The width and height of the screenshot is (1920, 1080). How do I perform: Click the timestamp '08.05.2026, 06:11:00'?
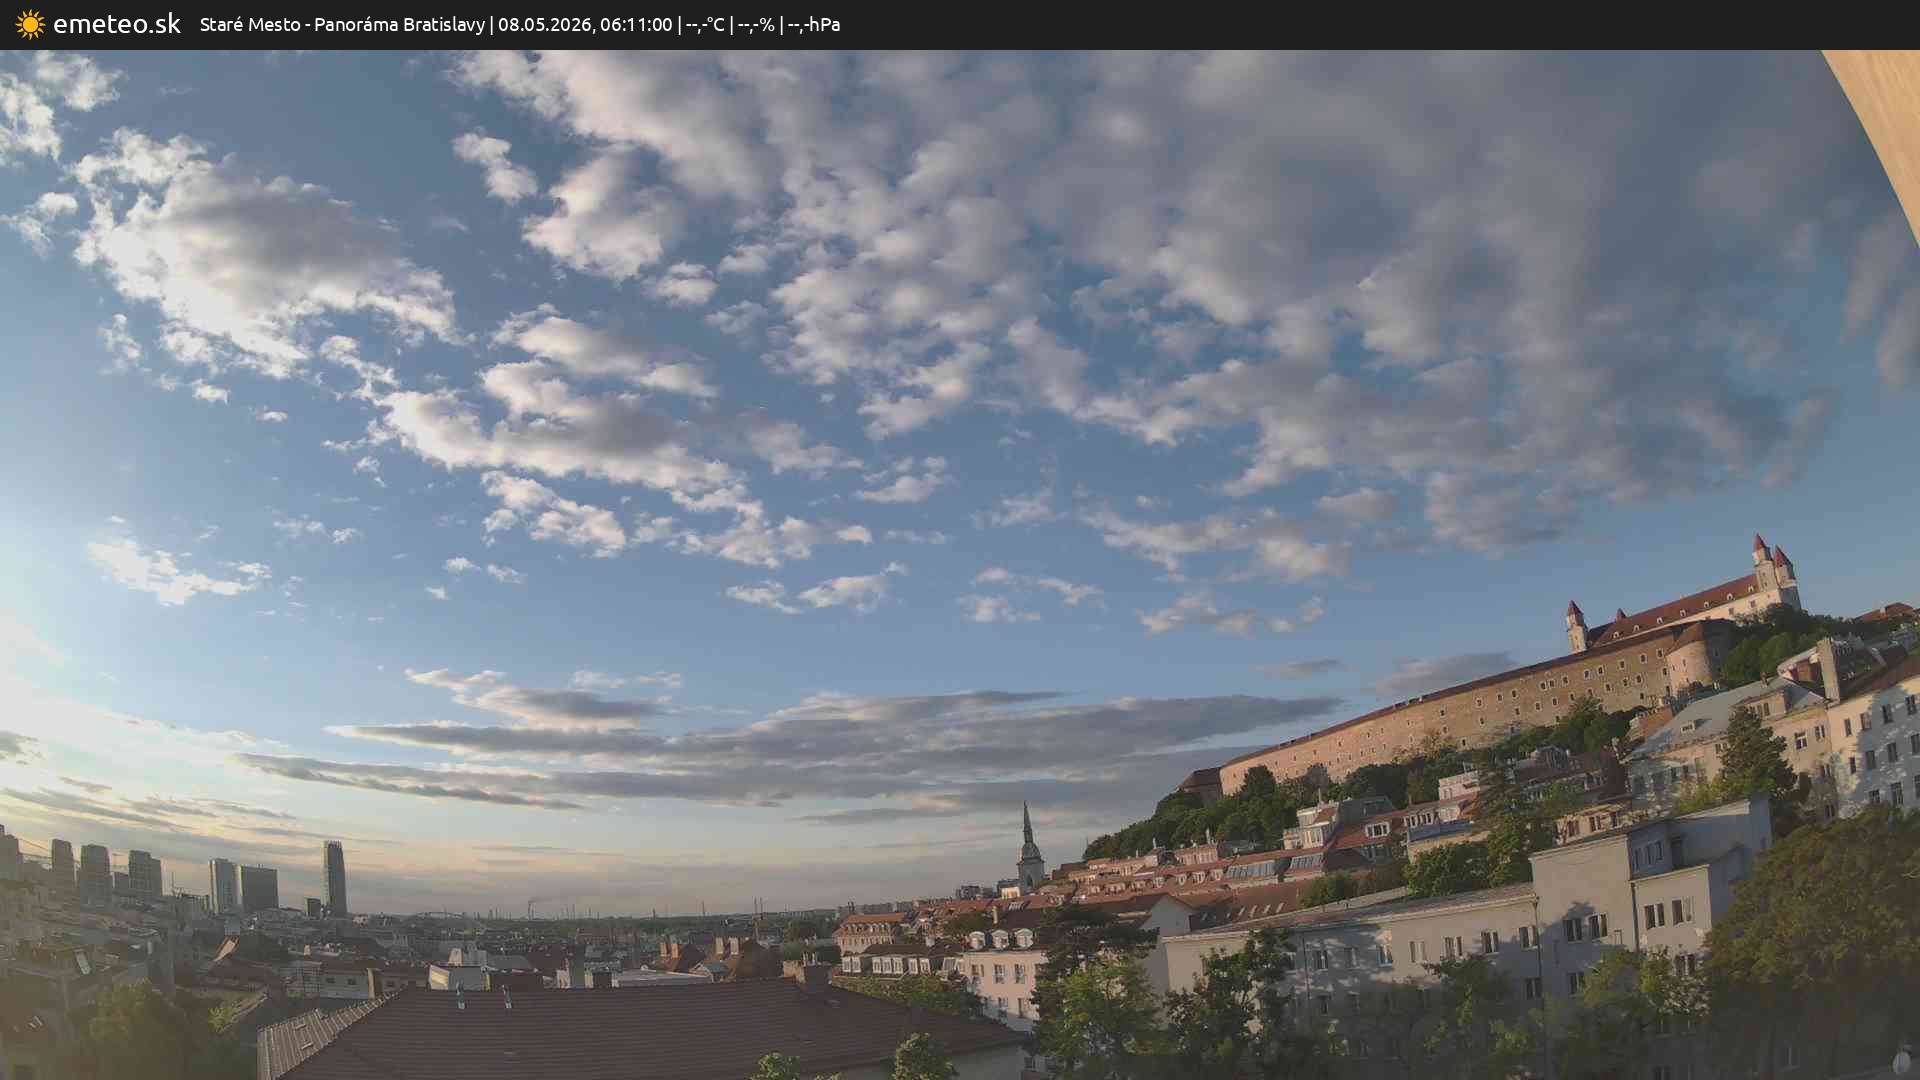[x=585, y=25]
